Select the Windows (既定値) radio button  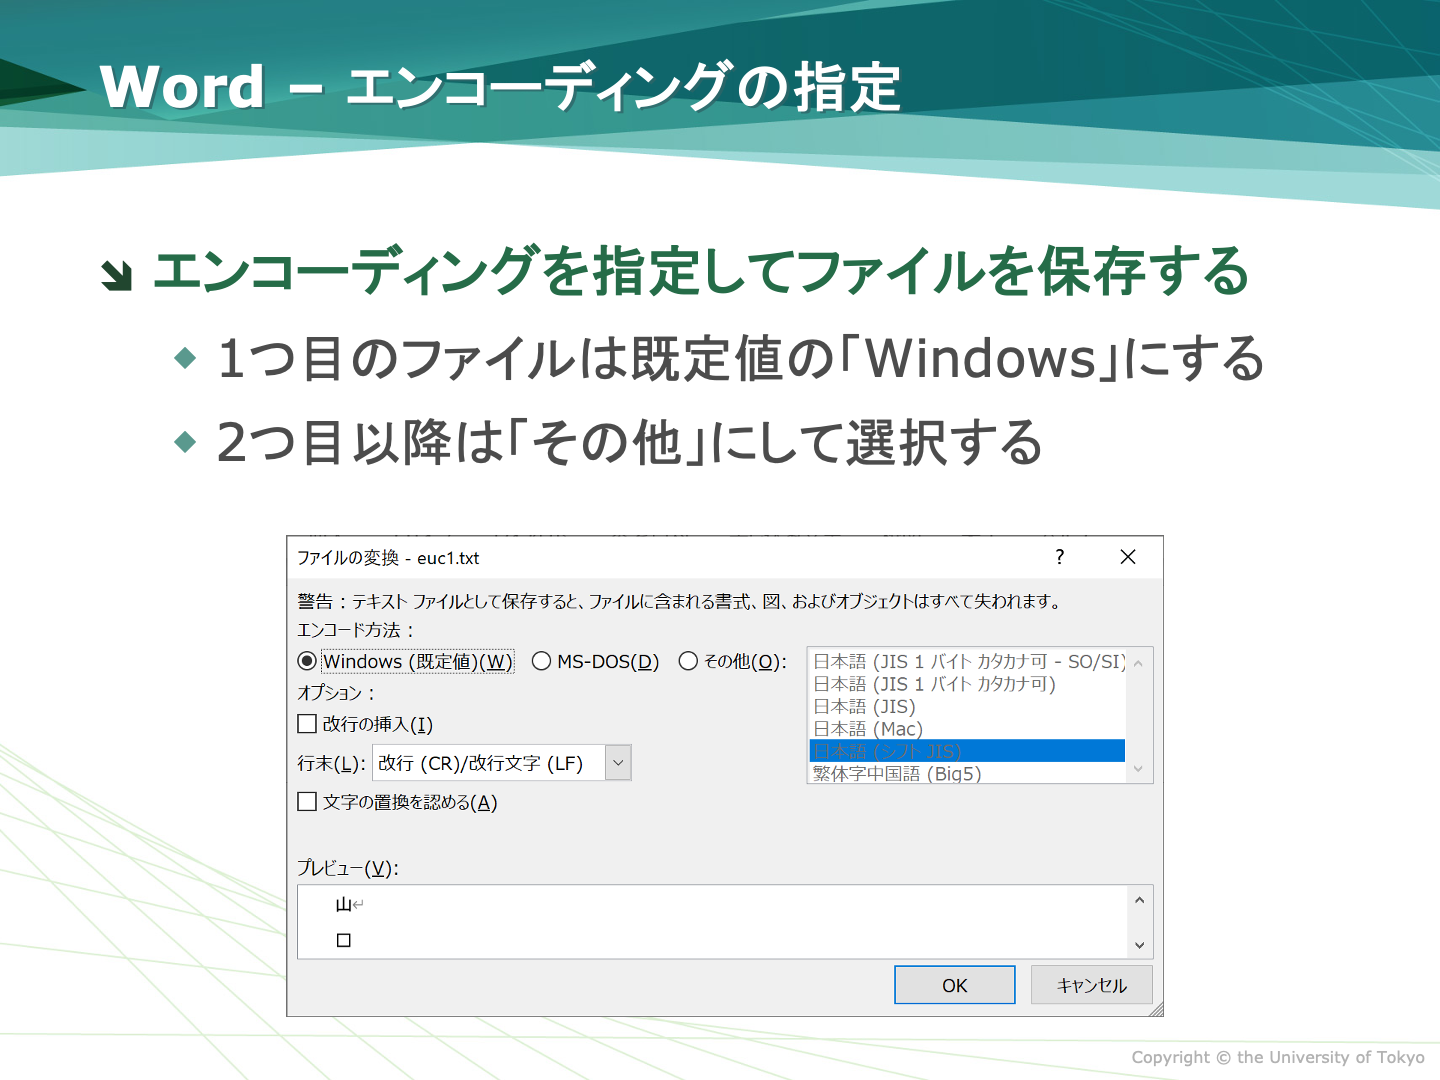pyautogui.click(x=308, y=661)
